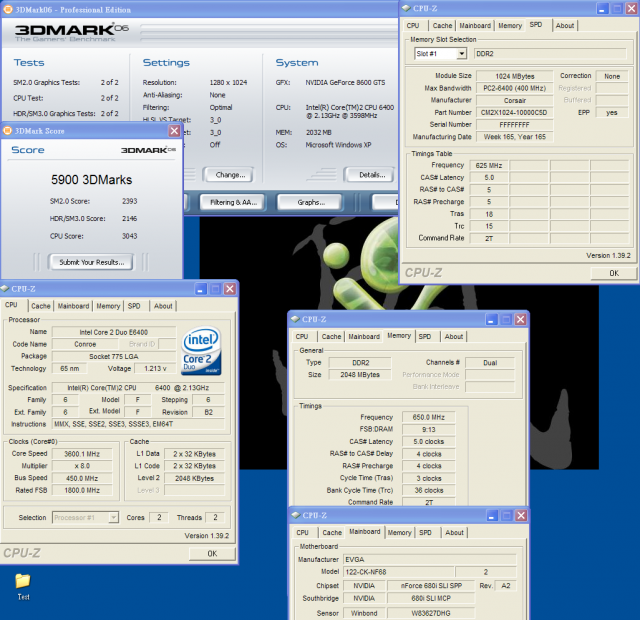640x620 pixels.
Task: Open SPD tab in CPU-Z processor window
Action: (x=134, y=306)
